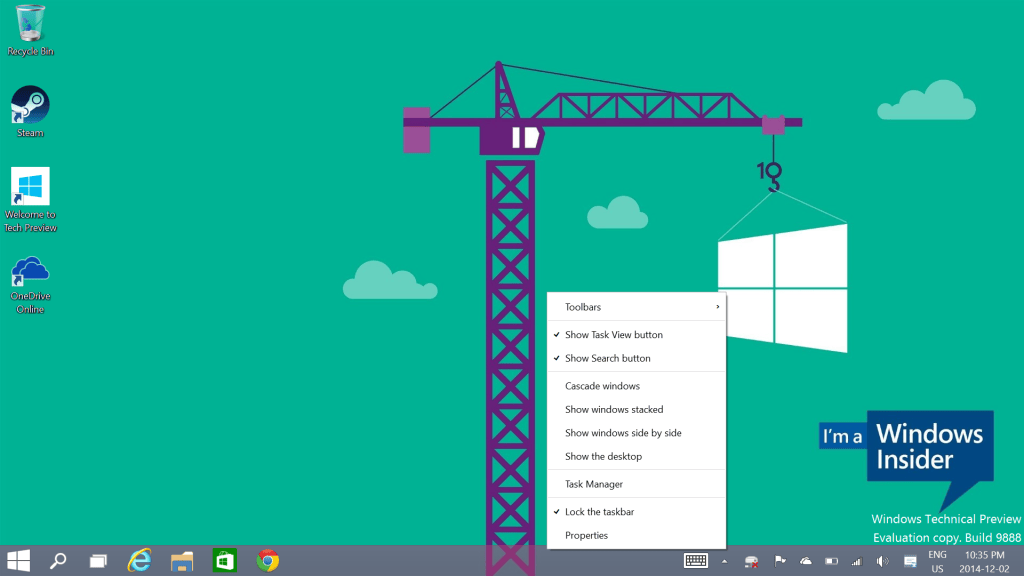This screenshot has width=1024, height=576.
Task: Choose Show the desktop
Action: click(637, 456)
